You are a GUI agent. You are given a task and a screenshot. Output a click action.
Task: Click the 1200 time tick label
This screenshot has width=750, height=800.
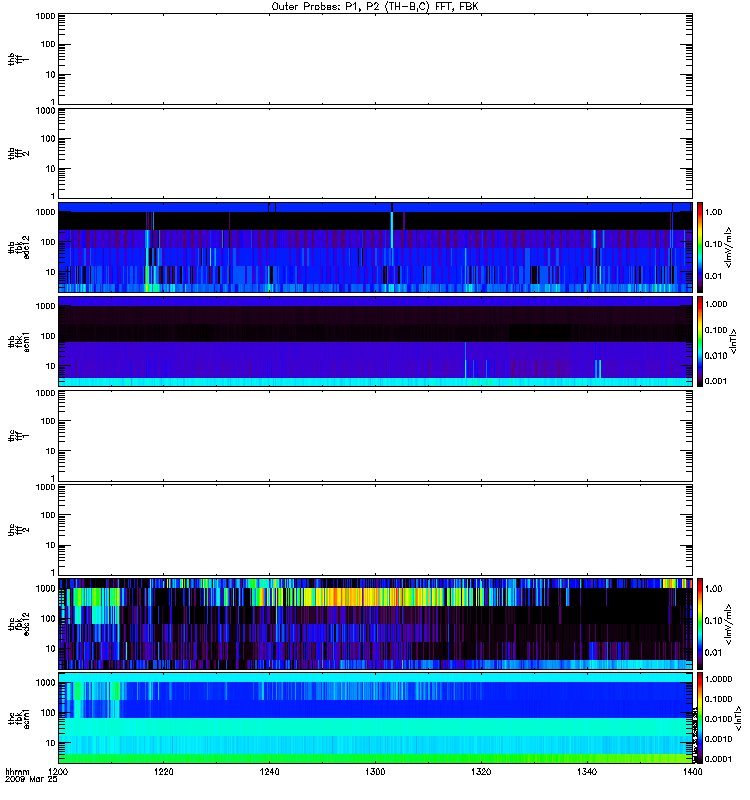point(58,771)
